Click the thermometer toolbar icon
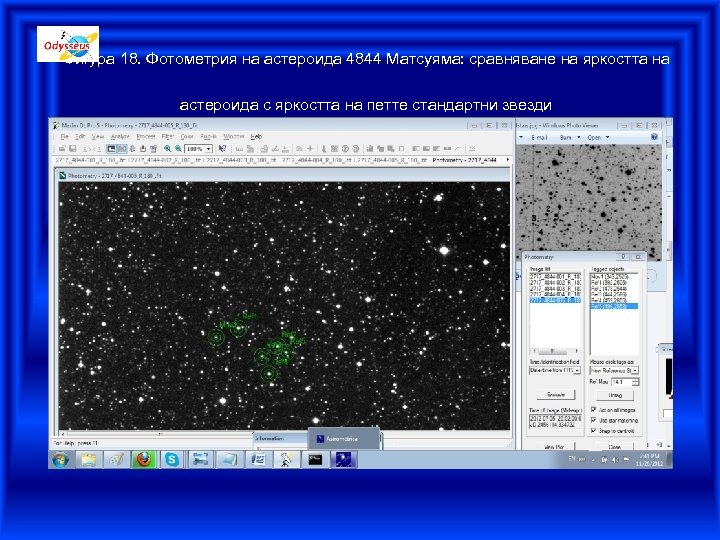The height and width of the screenshot is (540, 720). (x=324, y=149)
